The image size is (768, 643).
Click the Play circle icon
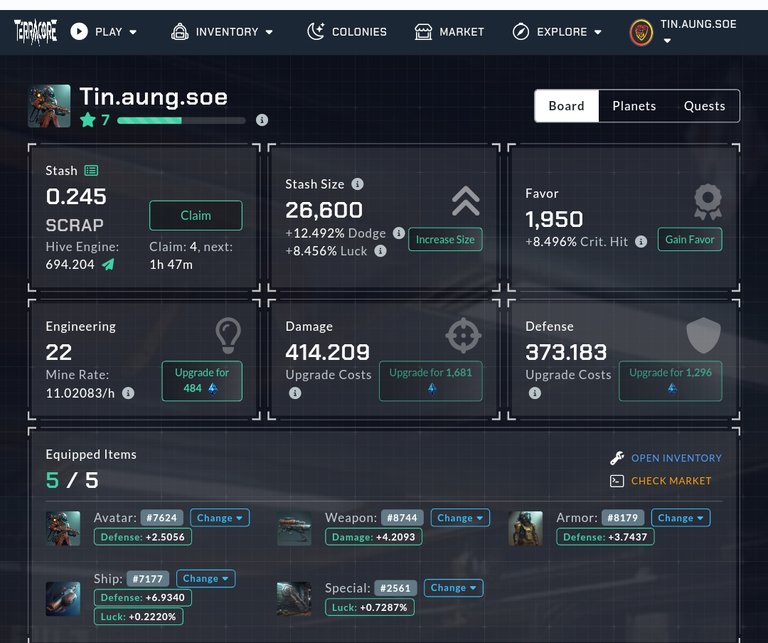click(x=79, y=32)
